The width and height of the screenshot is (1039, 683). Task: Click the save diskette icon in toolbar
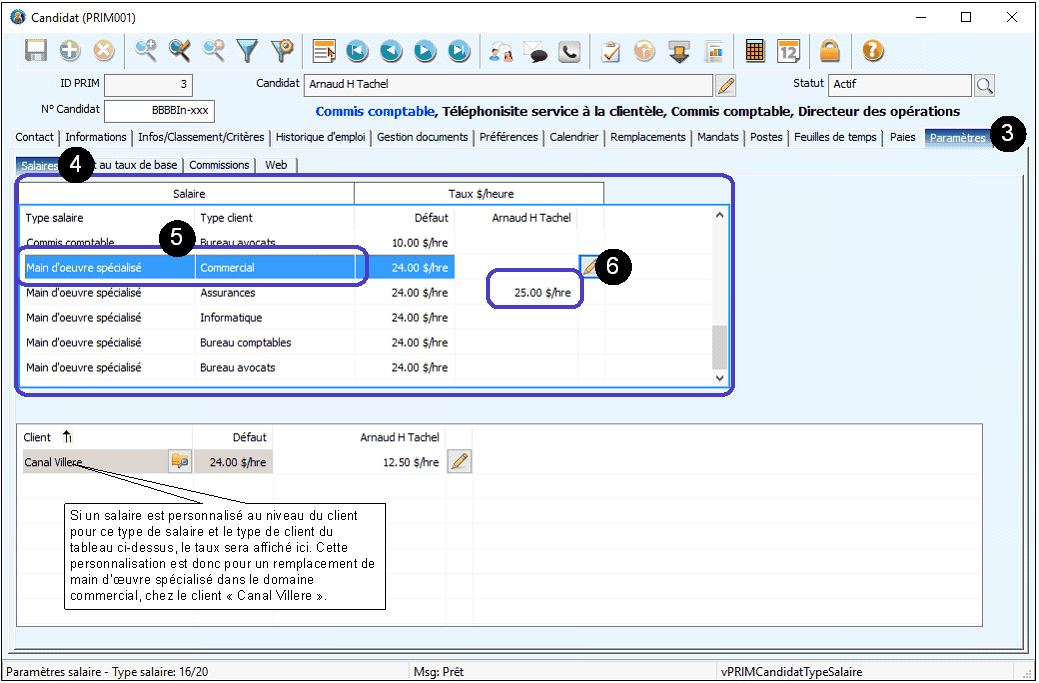click(36, 51)
